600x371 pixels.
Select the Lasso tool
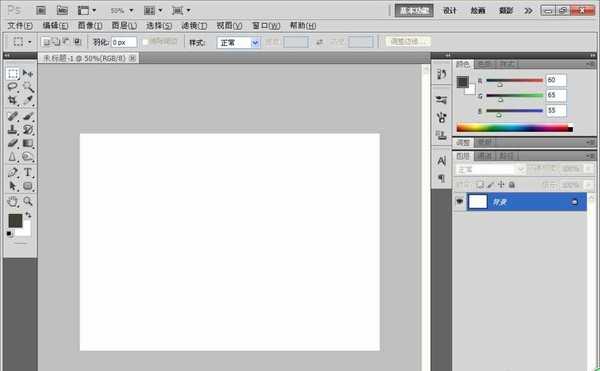pyautogui.click(x=13, y=87)
